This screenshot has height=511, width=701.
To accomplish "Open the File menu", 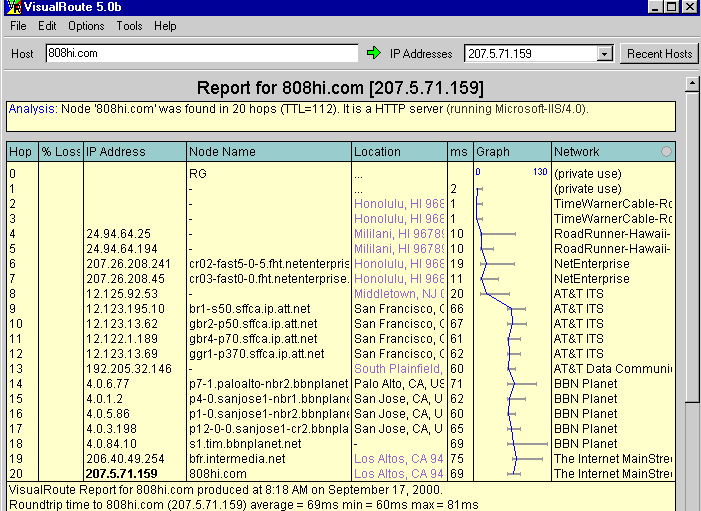I will tap(18, 26).
